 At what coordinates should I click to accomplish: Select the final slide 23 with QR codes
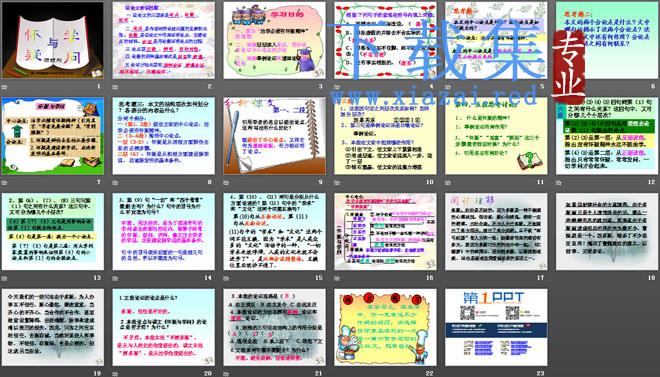(496, 327)
